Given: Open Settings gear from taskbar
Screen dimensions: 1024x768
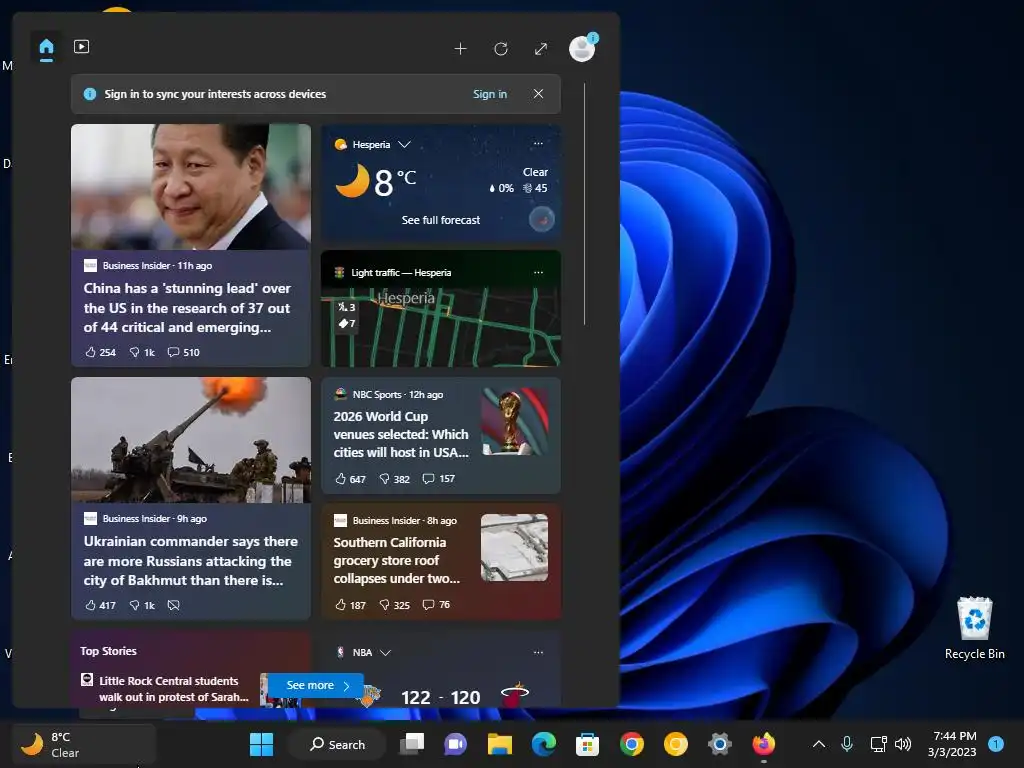Looking at the screenshot, I should [x=720, y=744].
